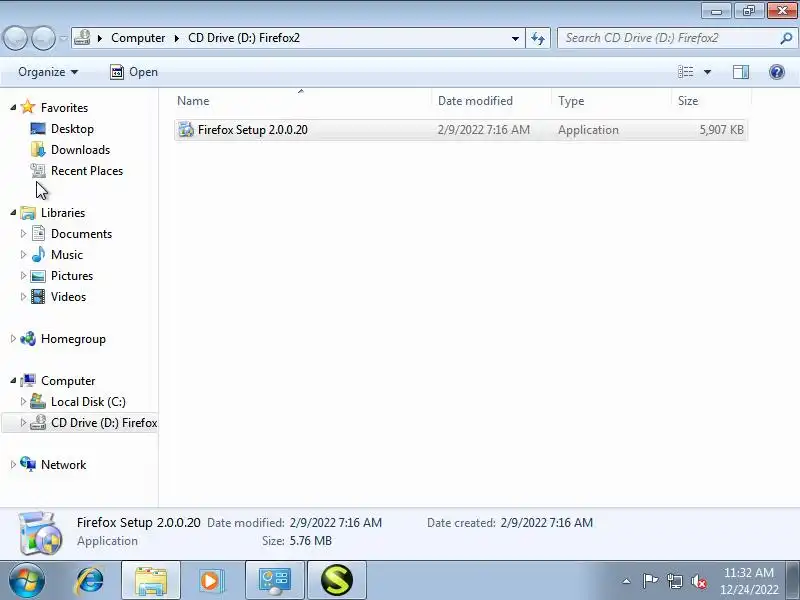
Task: Sort by the Size column header
Action: tap(712, 101)
